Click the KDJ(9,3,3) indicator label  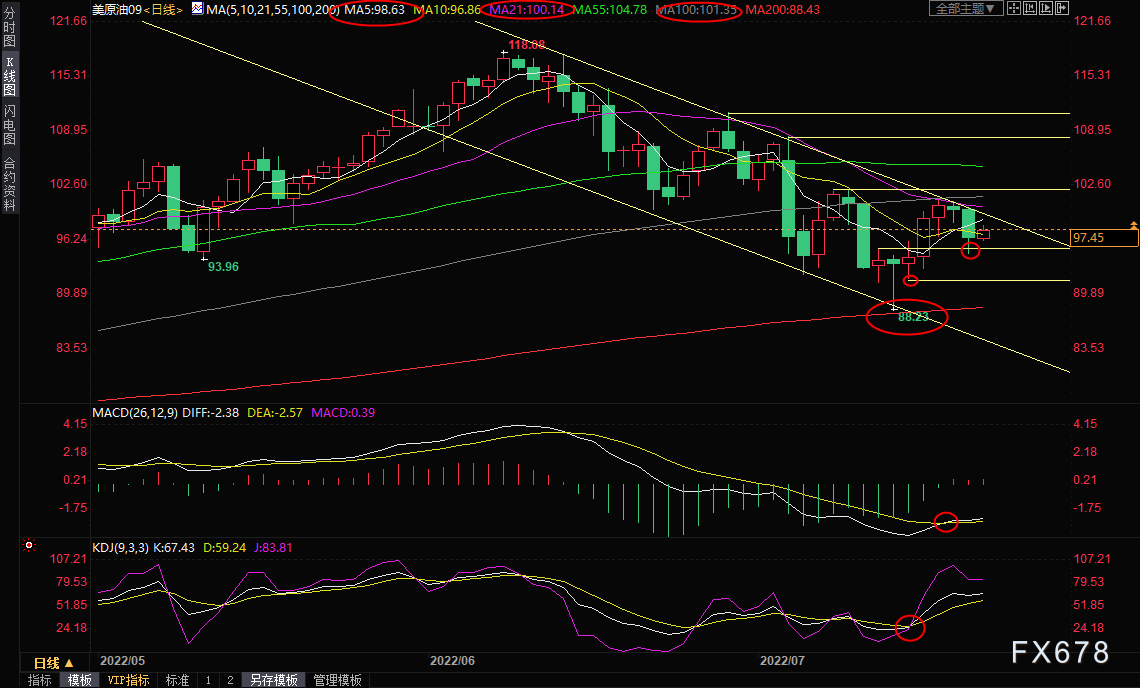tap(120, 548)
